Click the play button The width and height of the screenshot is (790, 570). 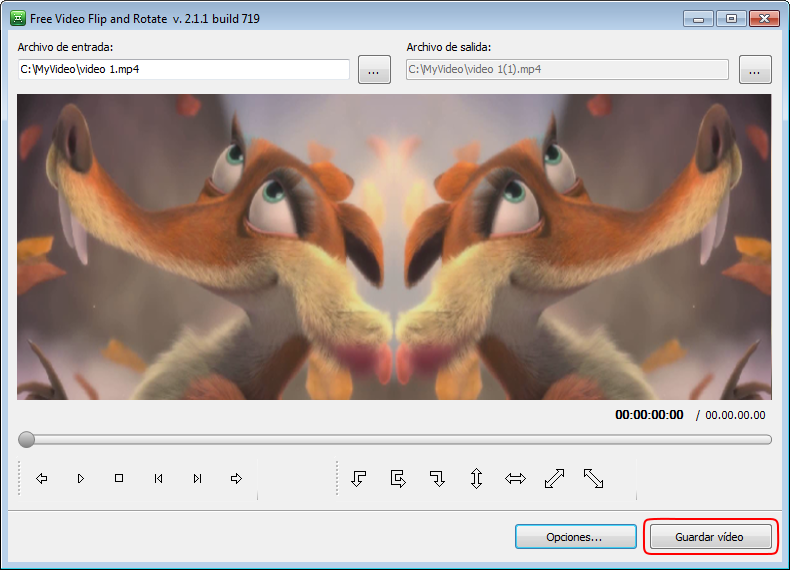[x=80, y=479]
